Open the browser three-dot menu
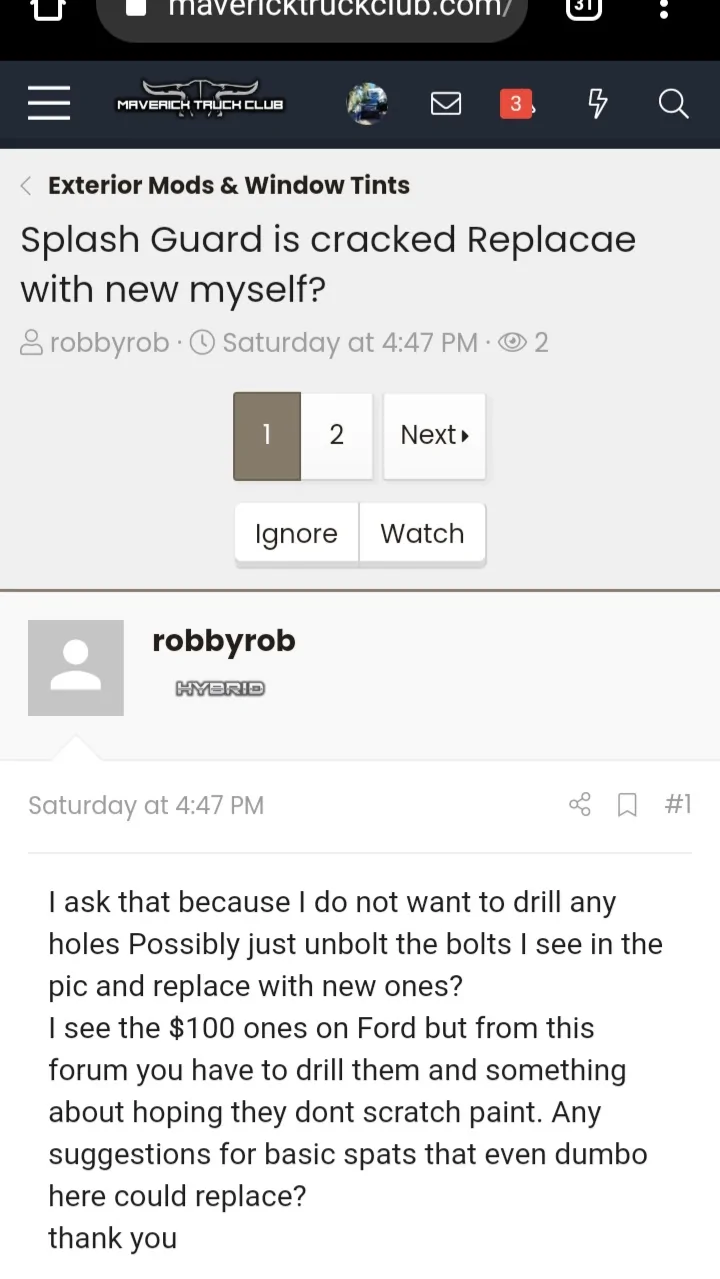The width and height of the screenshot is (720, 1279). pos(663,10)
